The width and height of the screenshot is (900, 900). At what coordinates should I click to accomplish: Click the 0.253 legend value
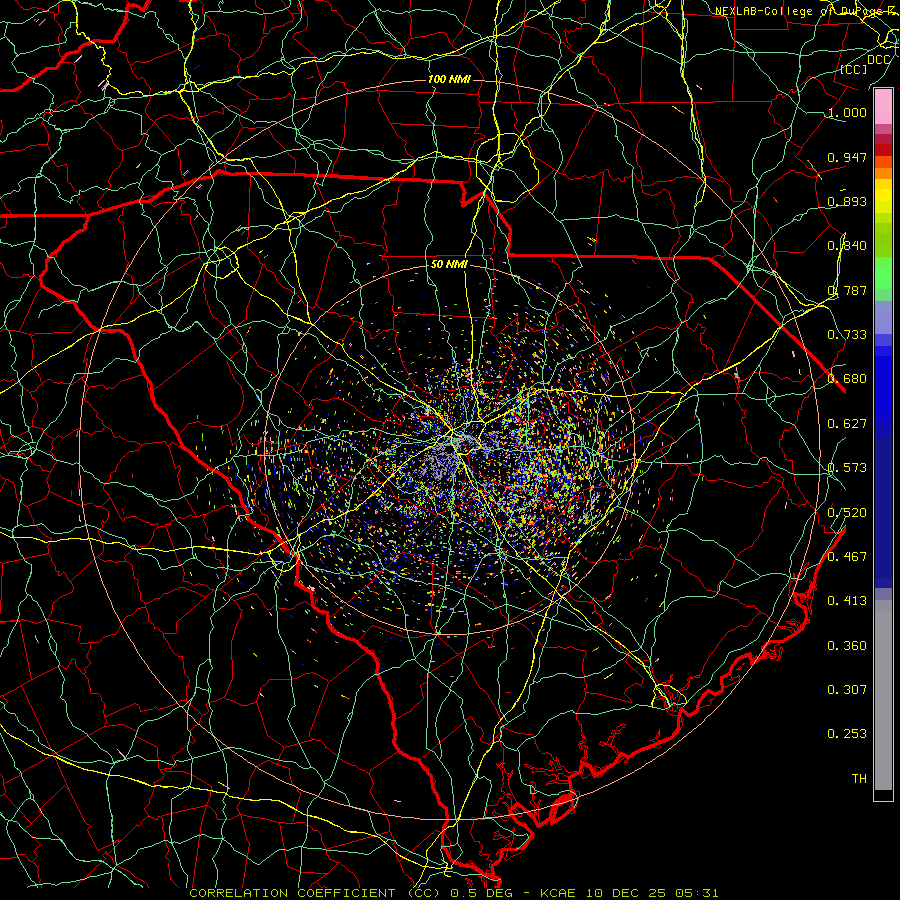[847, 734]
